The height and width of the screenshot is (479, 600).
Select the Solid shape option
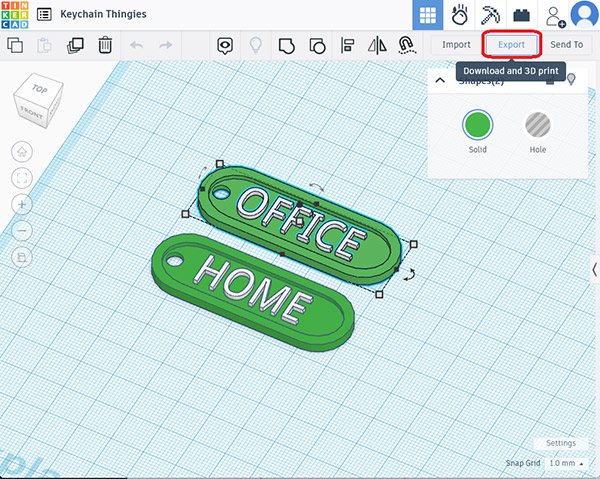click(477, 125)
